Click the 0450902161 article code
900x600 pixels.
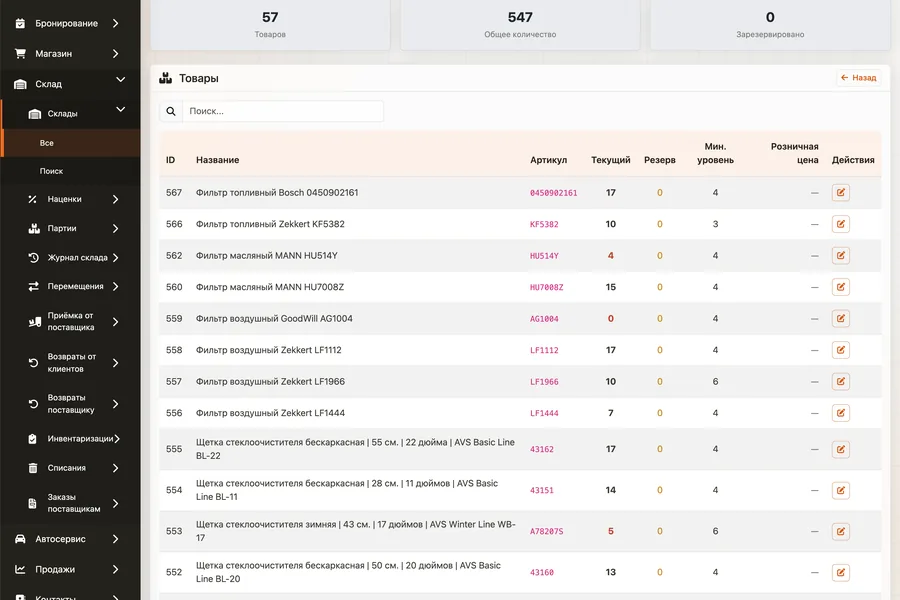[x=553, y=193]
